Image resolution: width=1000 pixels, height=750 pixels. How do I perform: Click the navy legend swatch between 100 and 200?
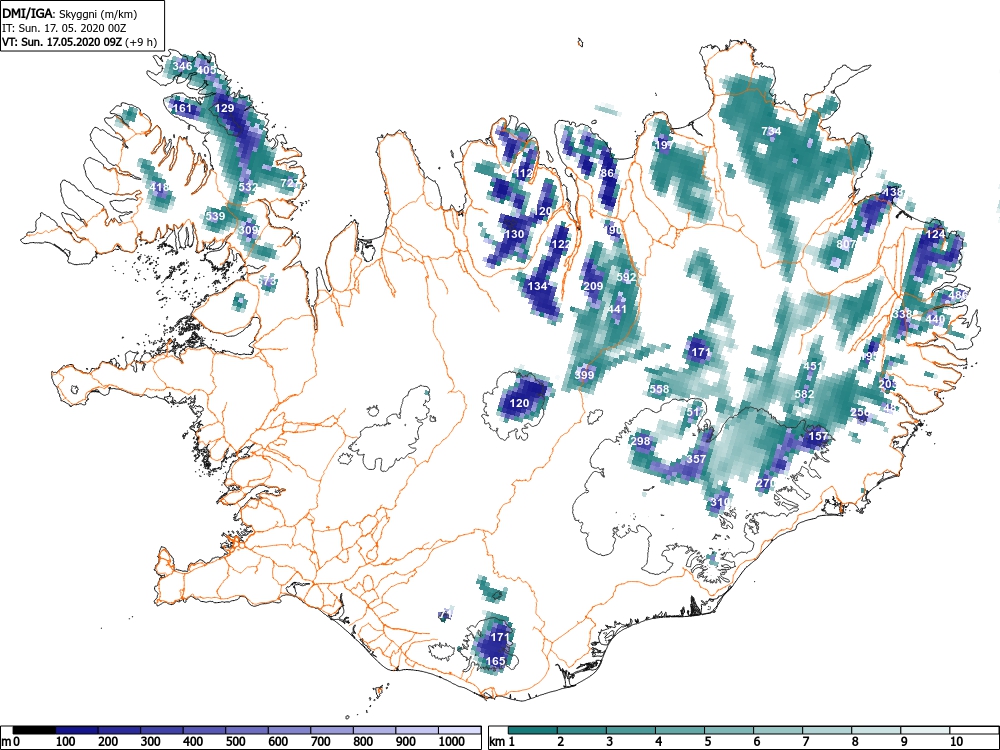[77, 730]
